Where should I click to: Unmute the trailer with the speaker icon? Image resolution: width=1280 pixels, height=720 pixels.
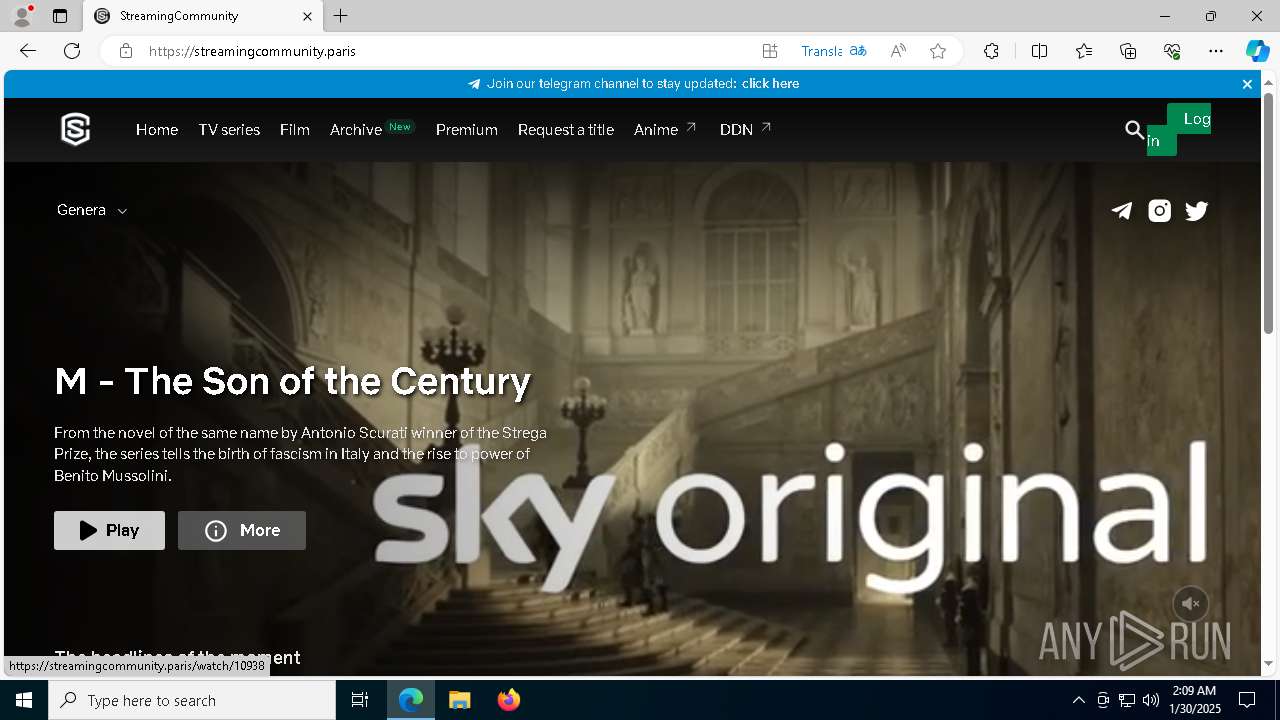point(1190,604)
